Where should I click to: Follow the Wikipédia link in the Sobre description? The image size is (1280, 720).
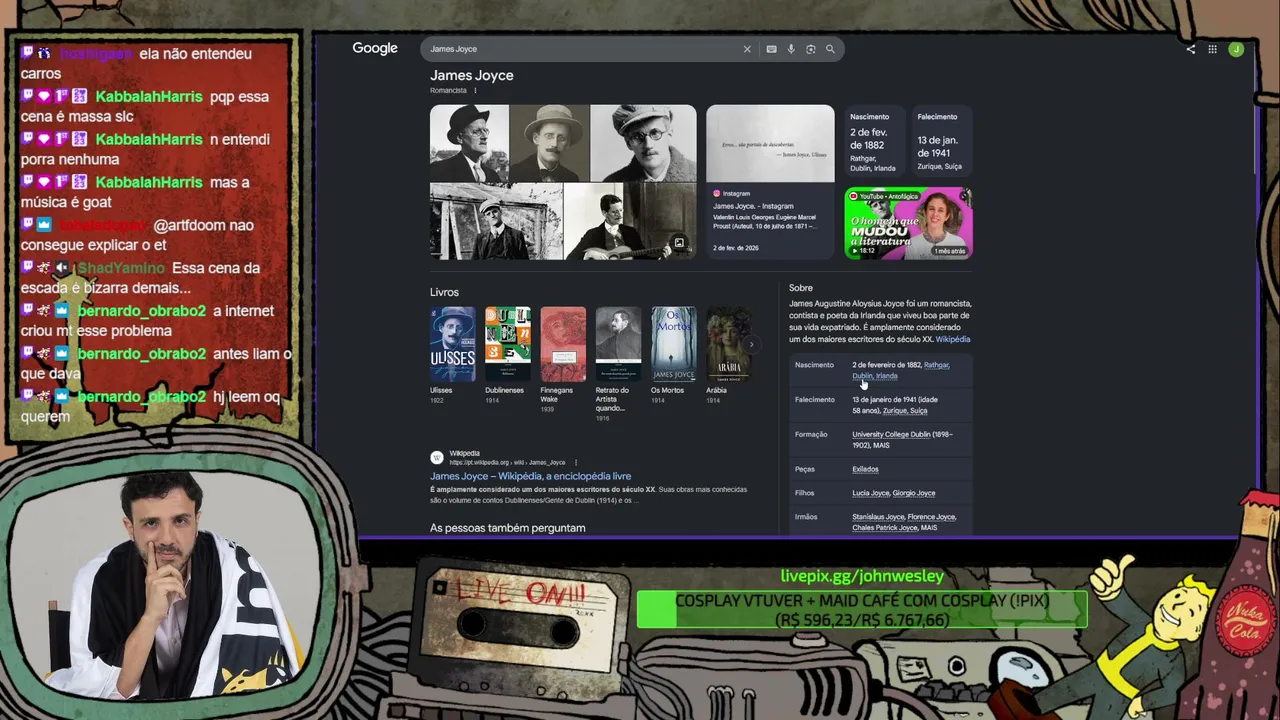953,339
